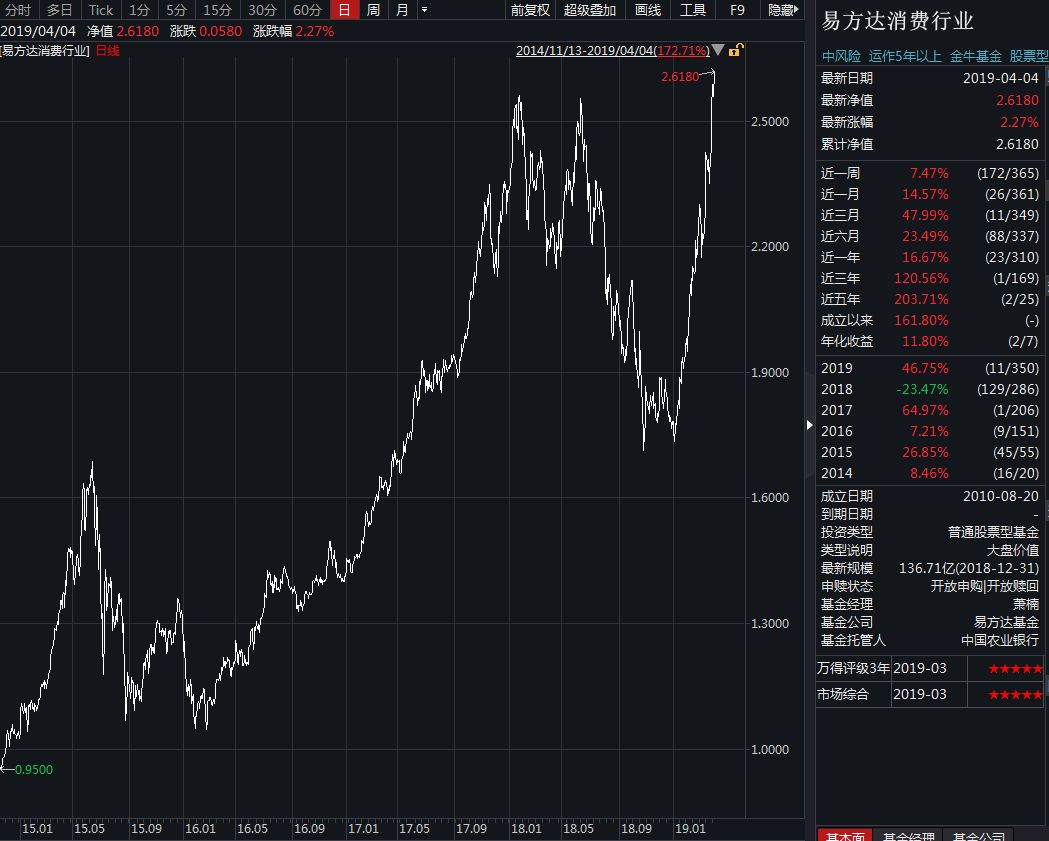Select the 15分 period

(217, 10)
